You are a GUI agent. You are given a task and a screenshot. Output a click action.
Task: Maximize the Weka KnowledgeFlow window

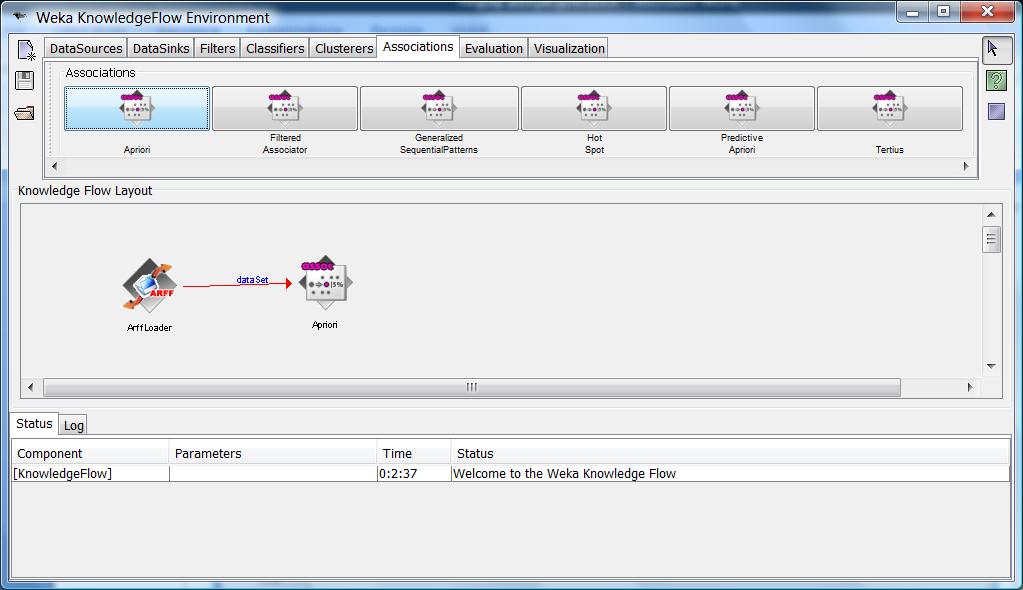pos(943,12)
